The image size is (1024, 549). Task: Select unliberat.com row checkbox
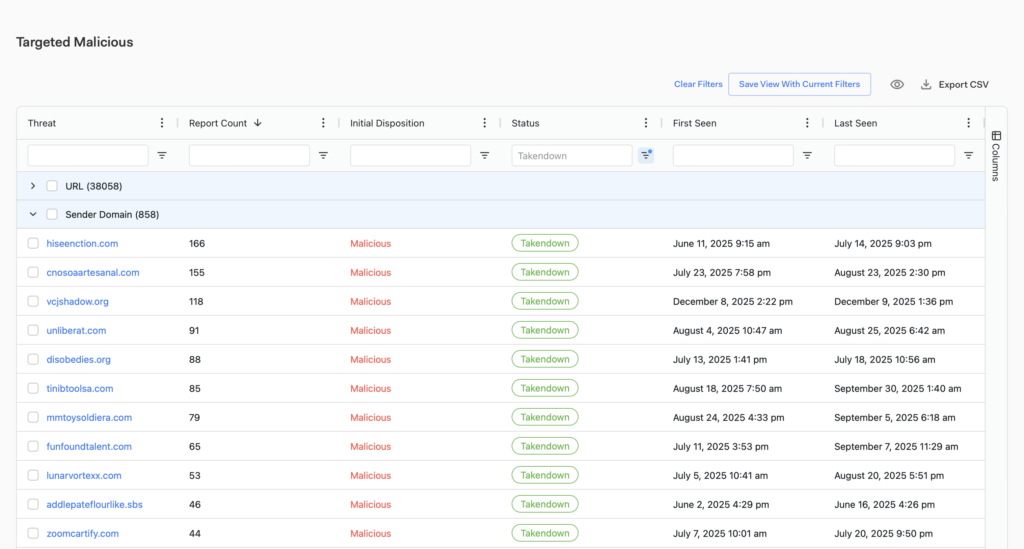click(33, 330)
